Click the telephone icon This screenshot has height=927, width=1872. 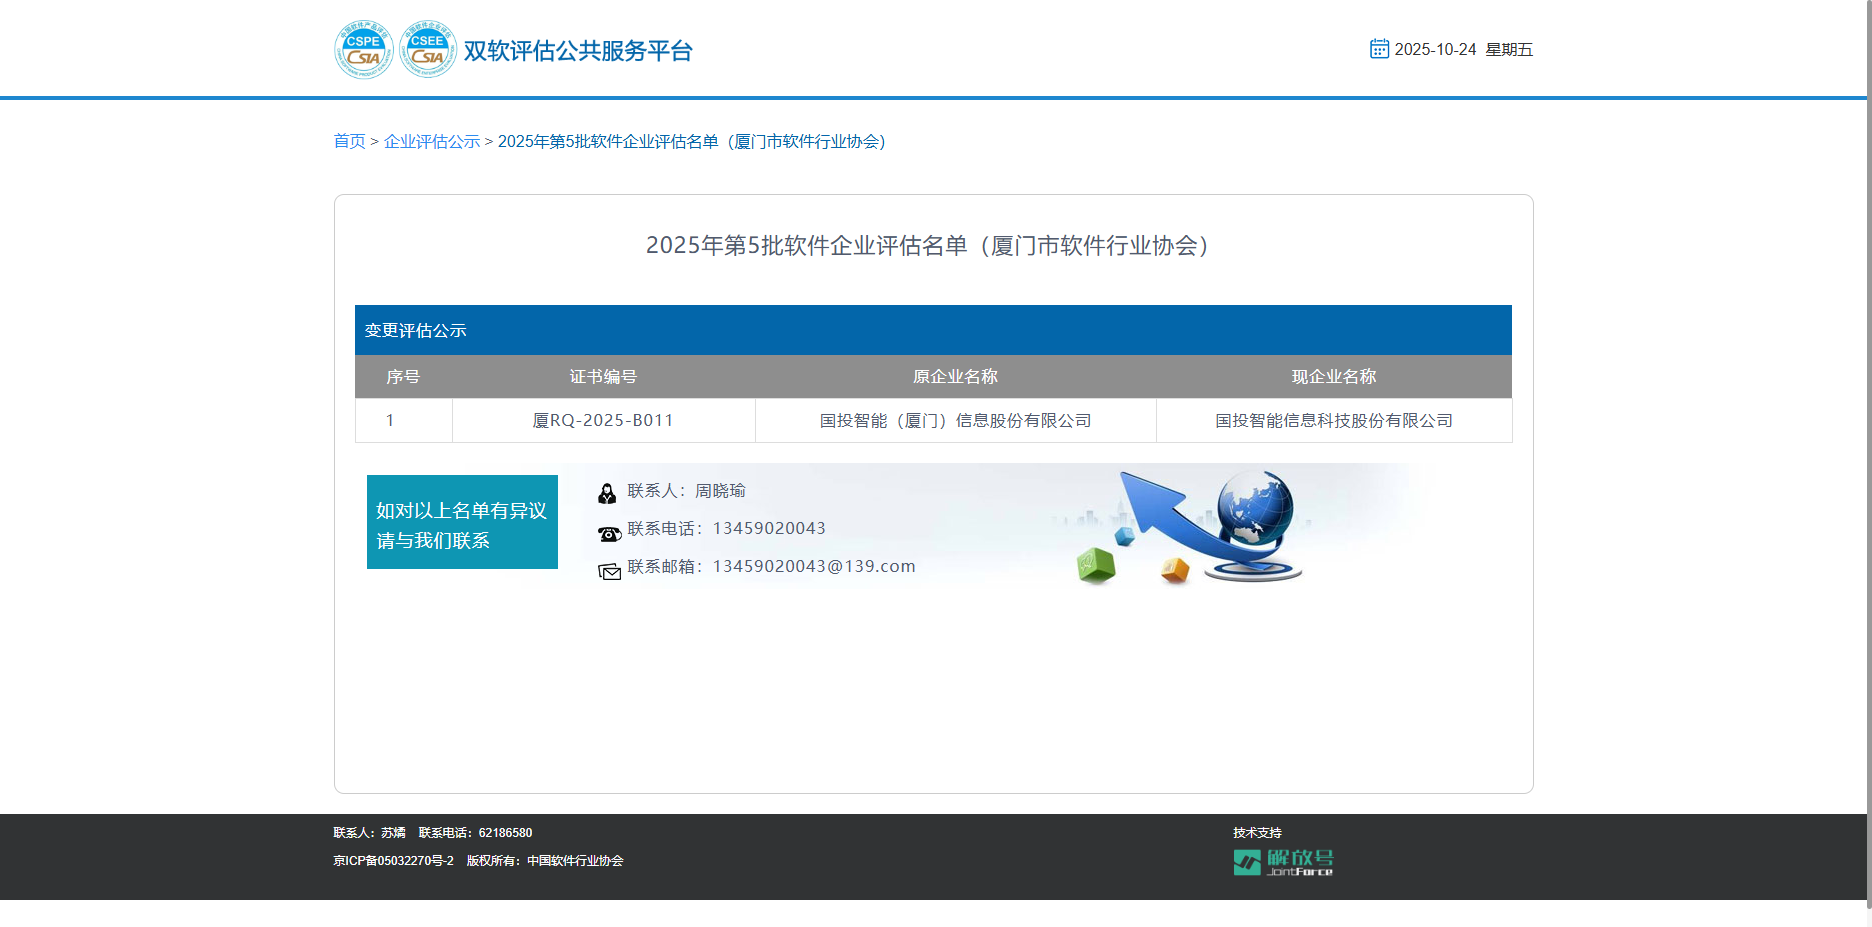coord(609,534)
